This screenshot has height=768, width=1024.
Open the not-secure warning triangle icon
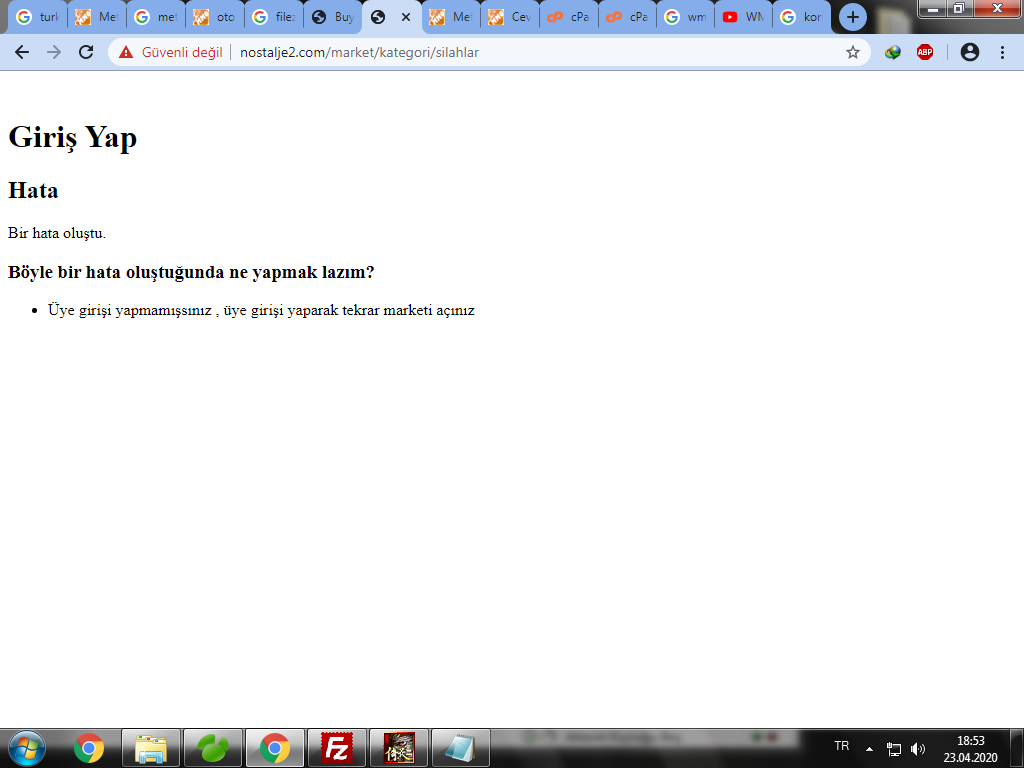click(x=126, y=52)
